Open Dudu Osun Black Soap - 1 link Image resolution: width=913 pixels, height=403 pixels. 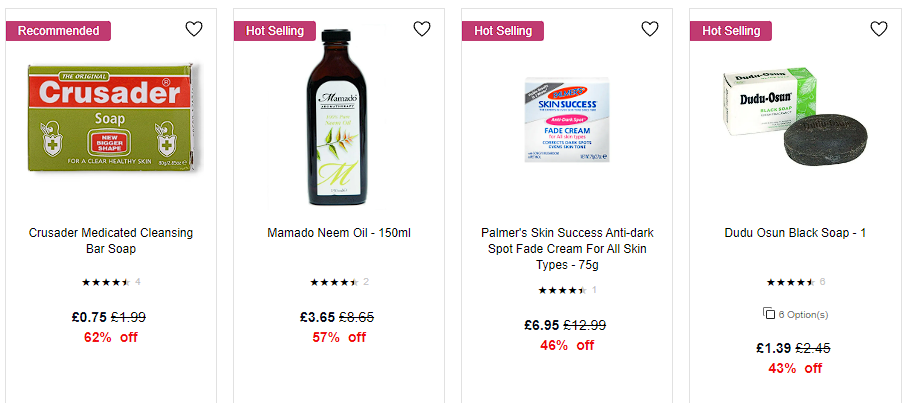(x=795, y=233)
